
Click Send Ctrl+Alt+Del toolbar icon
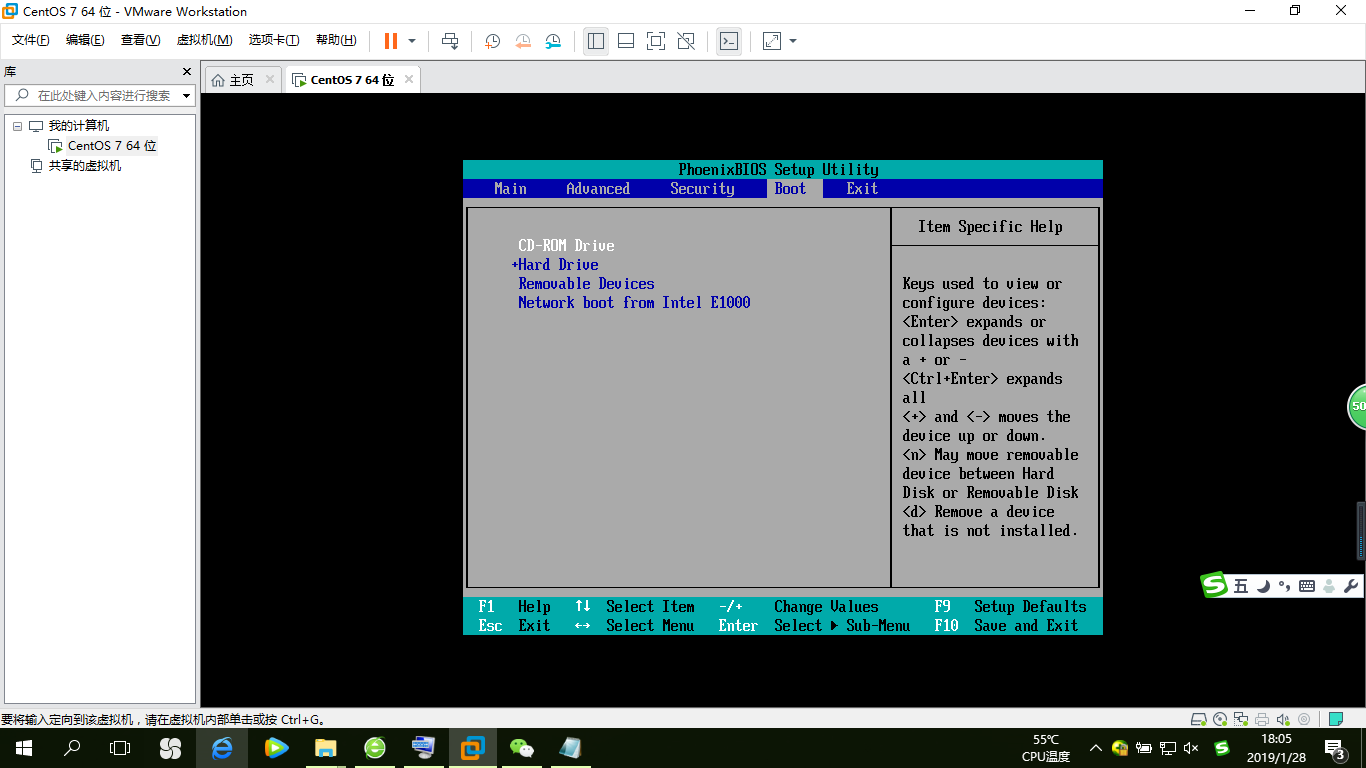(x=450, y=41)
